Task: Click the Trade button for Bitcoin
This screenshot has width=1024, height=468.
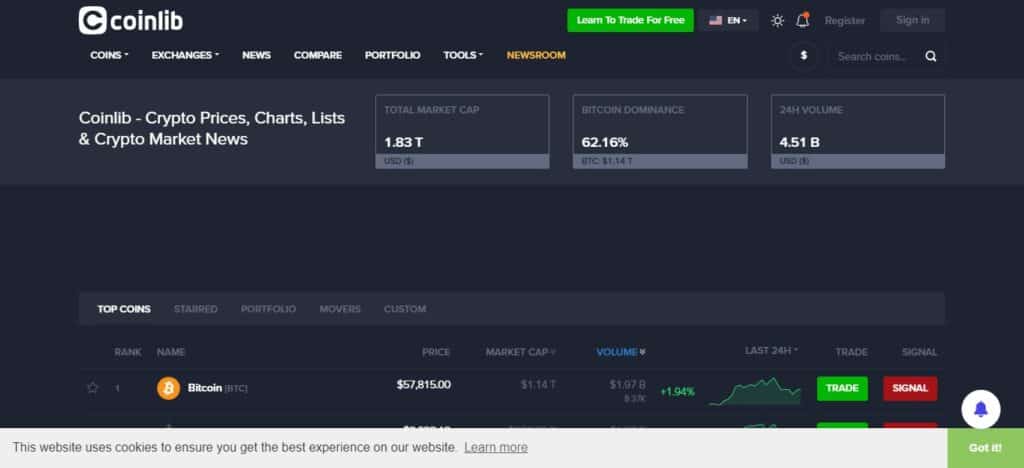Action: pos(842,388)
